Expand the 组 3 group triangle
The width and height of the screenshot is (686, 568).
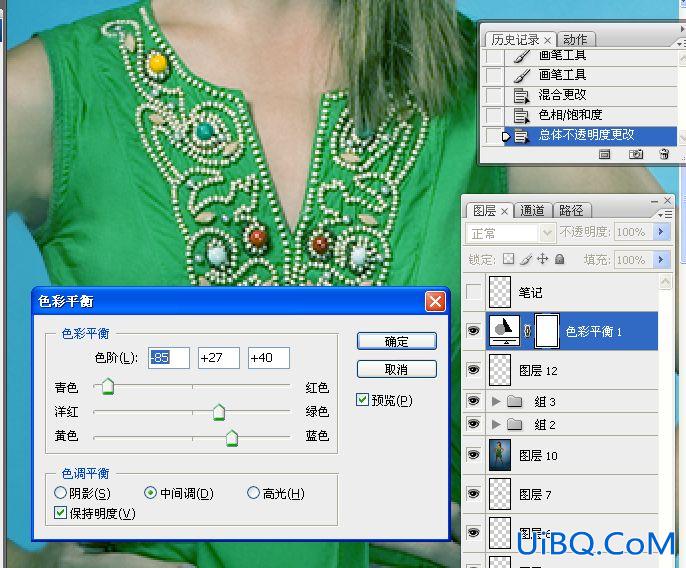(496, 401)
